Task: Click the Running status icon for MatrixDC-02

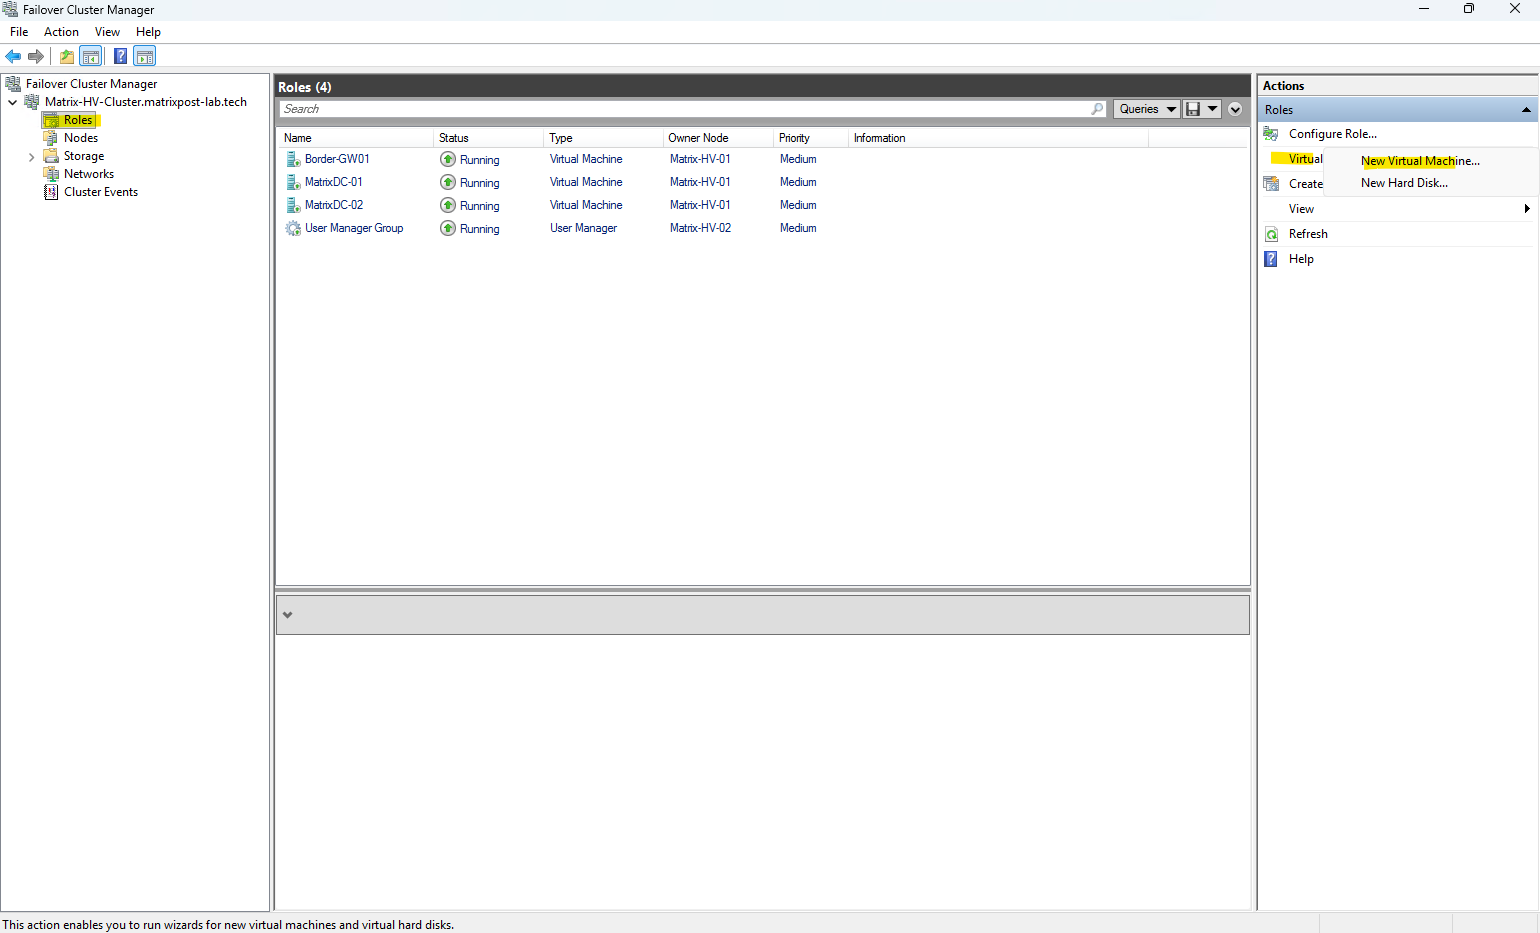Action: tap(448, 205)
